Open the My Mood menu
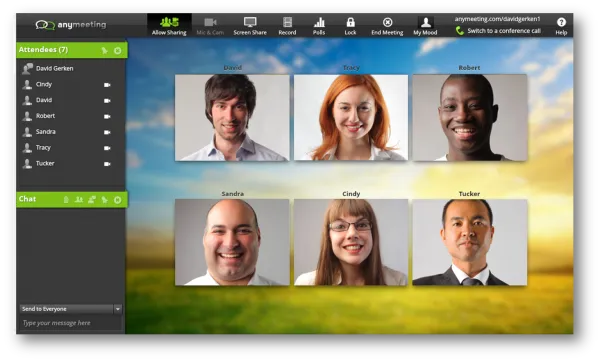Viewport: 600px width, 361px height. click(x=425, y=26)
